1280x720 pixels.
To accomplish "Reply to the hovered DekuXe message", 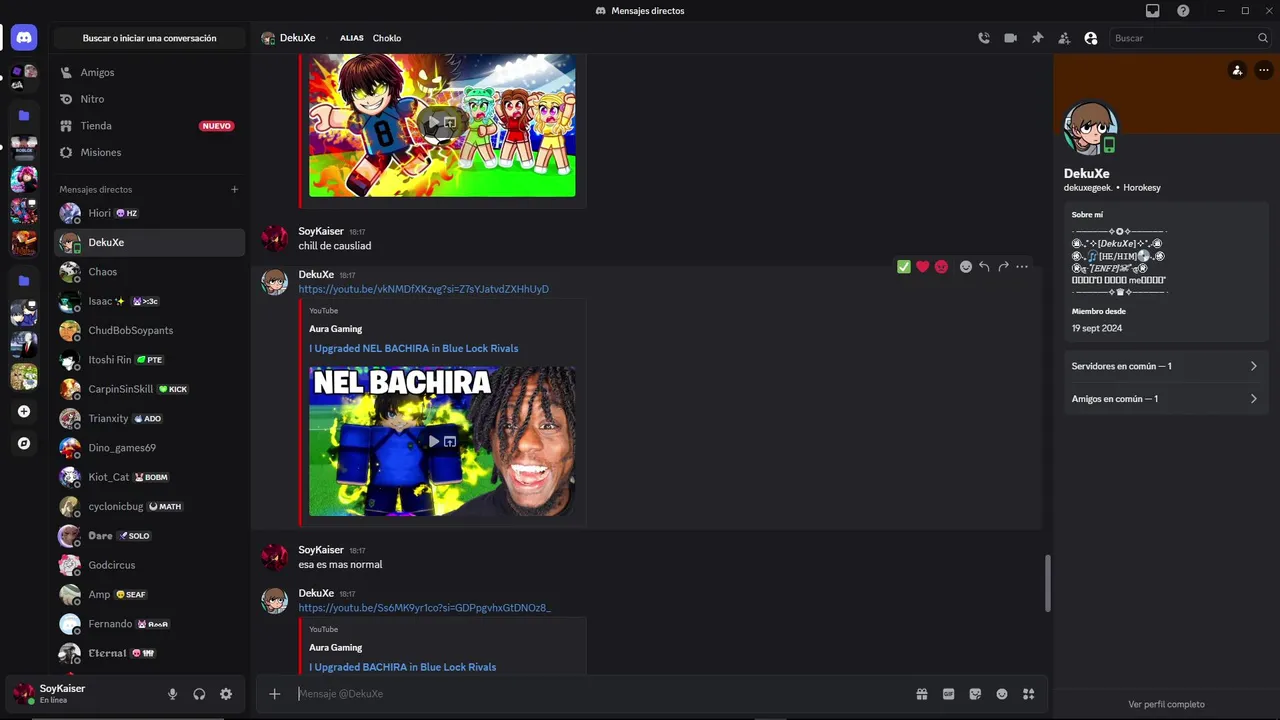I will (x=984, y=267).
